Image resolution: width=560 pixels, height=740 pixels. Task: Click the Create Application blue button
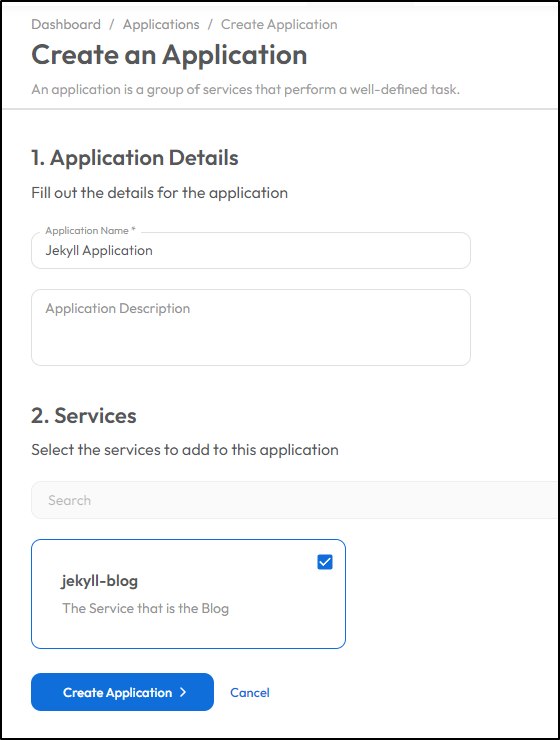122,692
